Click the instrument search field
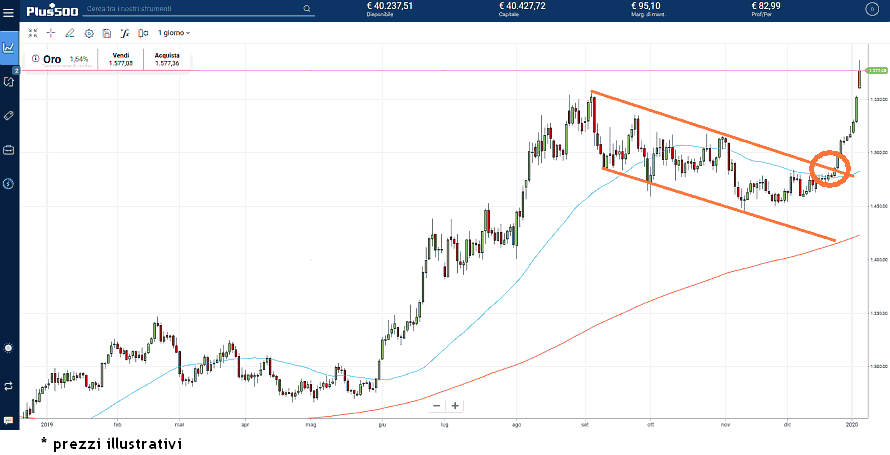 (x=190, y=8)
